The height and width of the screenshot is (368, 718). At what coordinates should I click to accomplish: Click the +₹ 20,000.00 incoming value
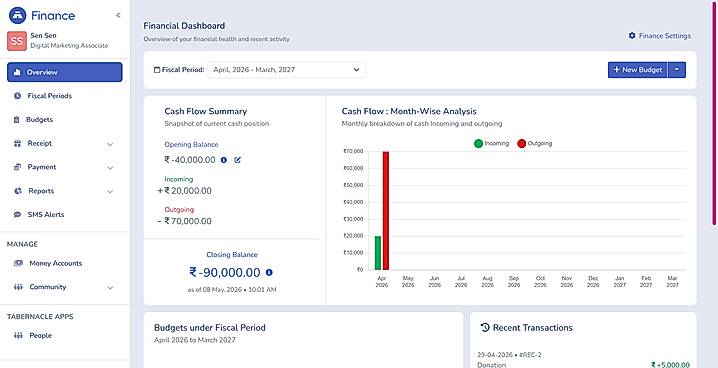(185, 191)
